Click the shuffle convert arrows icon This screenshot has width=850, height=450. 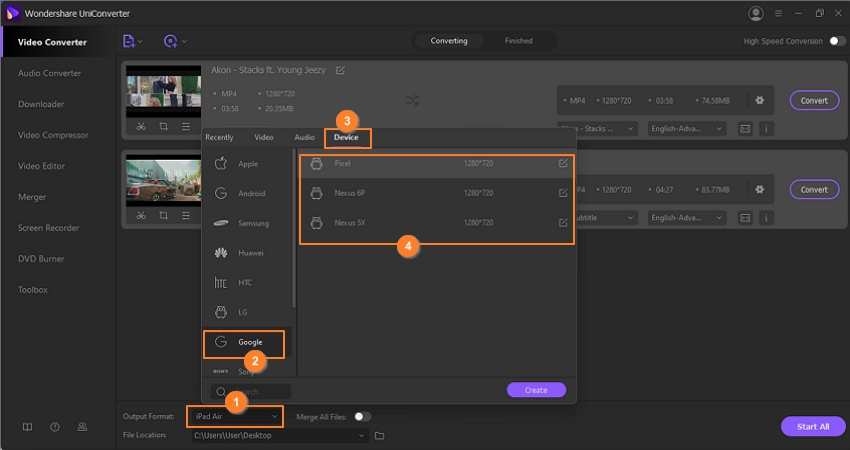[413, 100]
